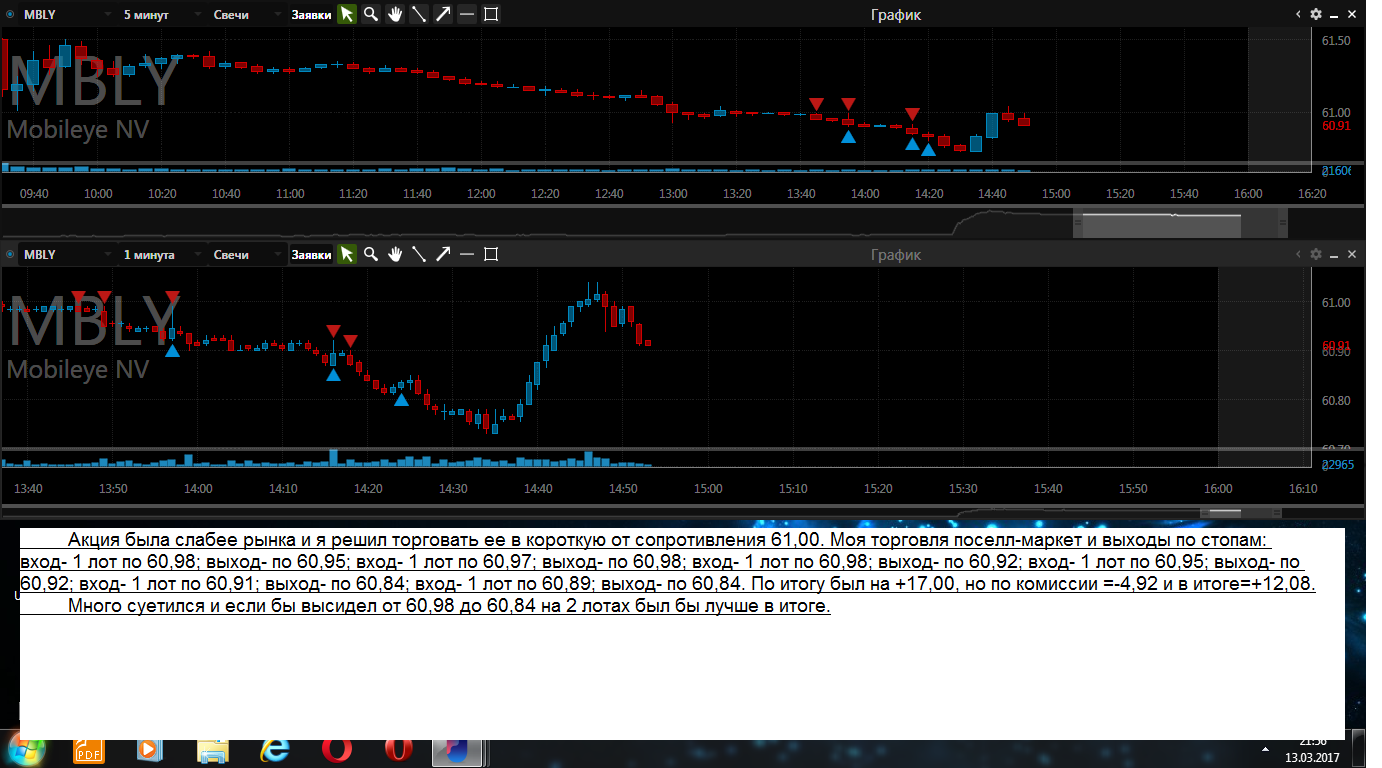Click the bottom chart's График title

[896, 254]
